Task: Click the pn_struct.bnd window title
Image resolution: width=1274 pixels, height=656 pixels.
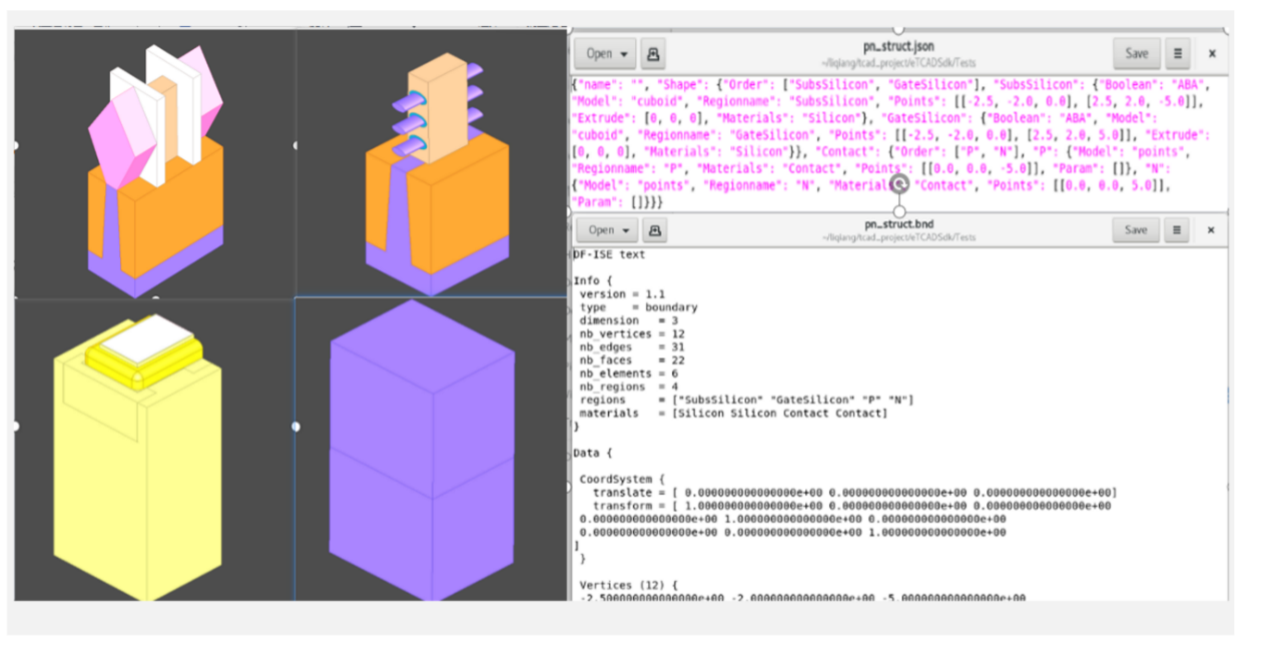Action: tap(898, 225)
